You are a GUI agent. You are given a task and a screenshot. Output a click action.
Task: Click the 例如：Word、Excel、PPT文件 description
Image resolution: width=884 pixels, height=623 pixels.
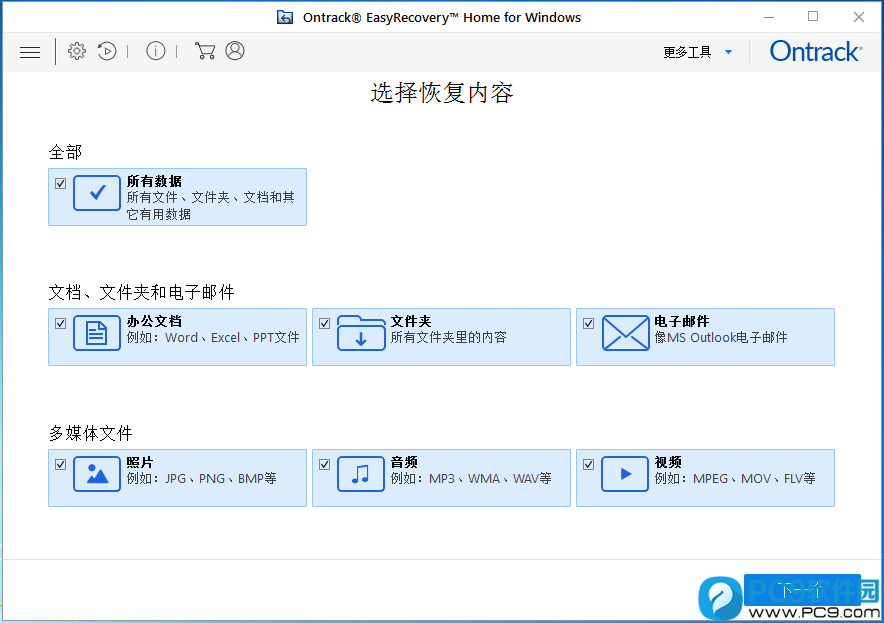tap(213, 338)
